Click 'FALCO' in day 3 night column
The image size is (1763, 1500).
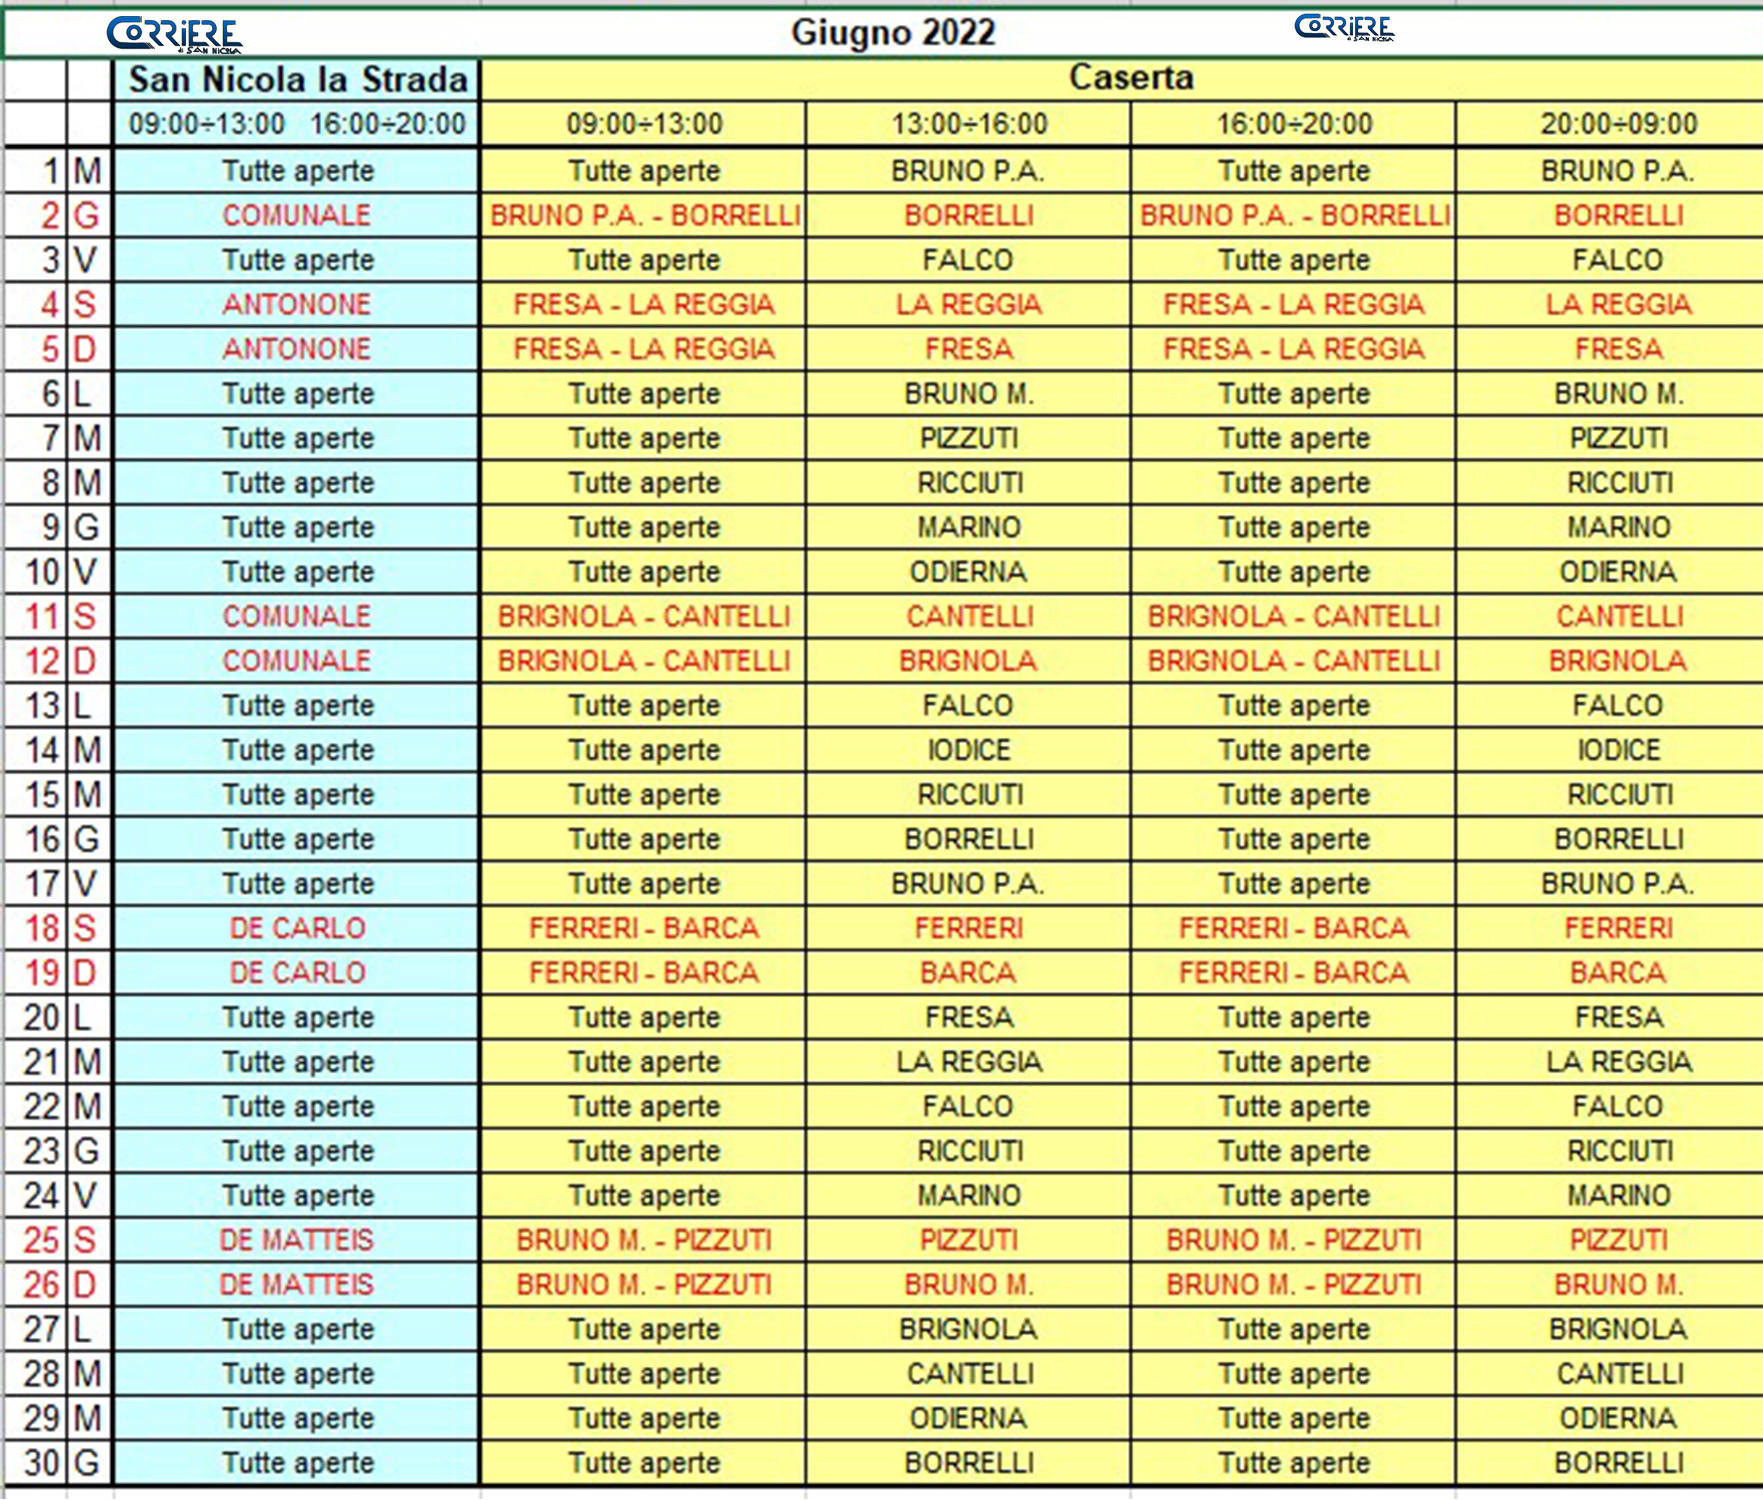coord(1618,260)
